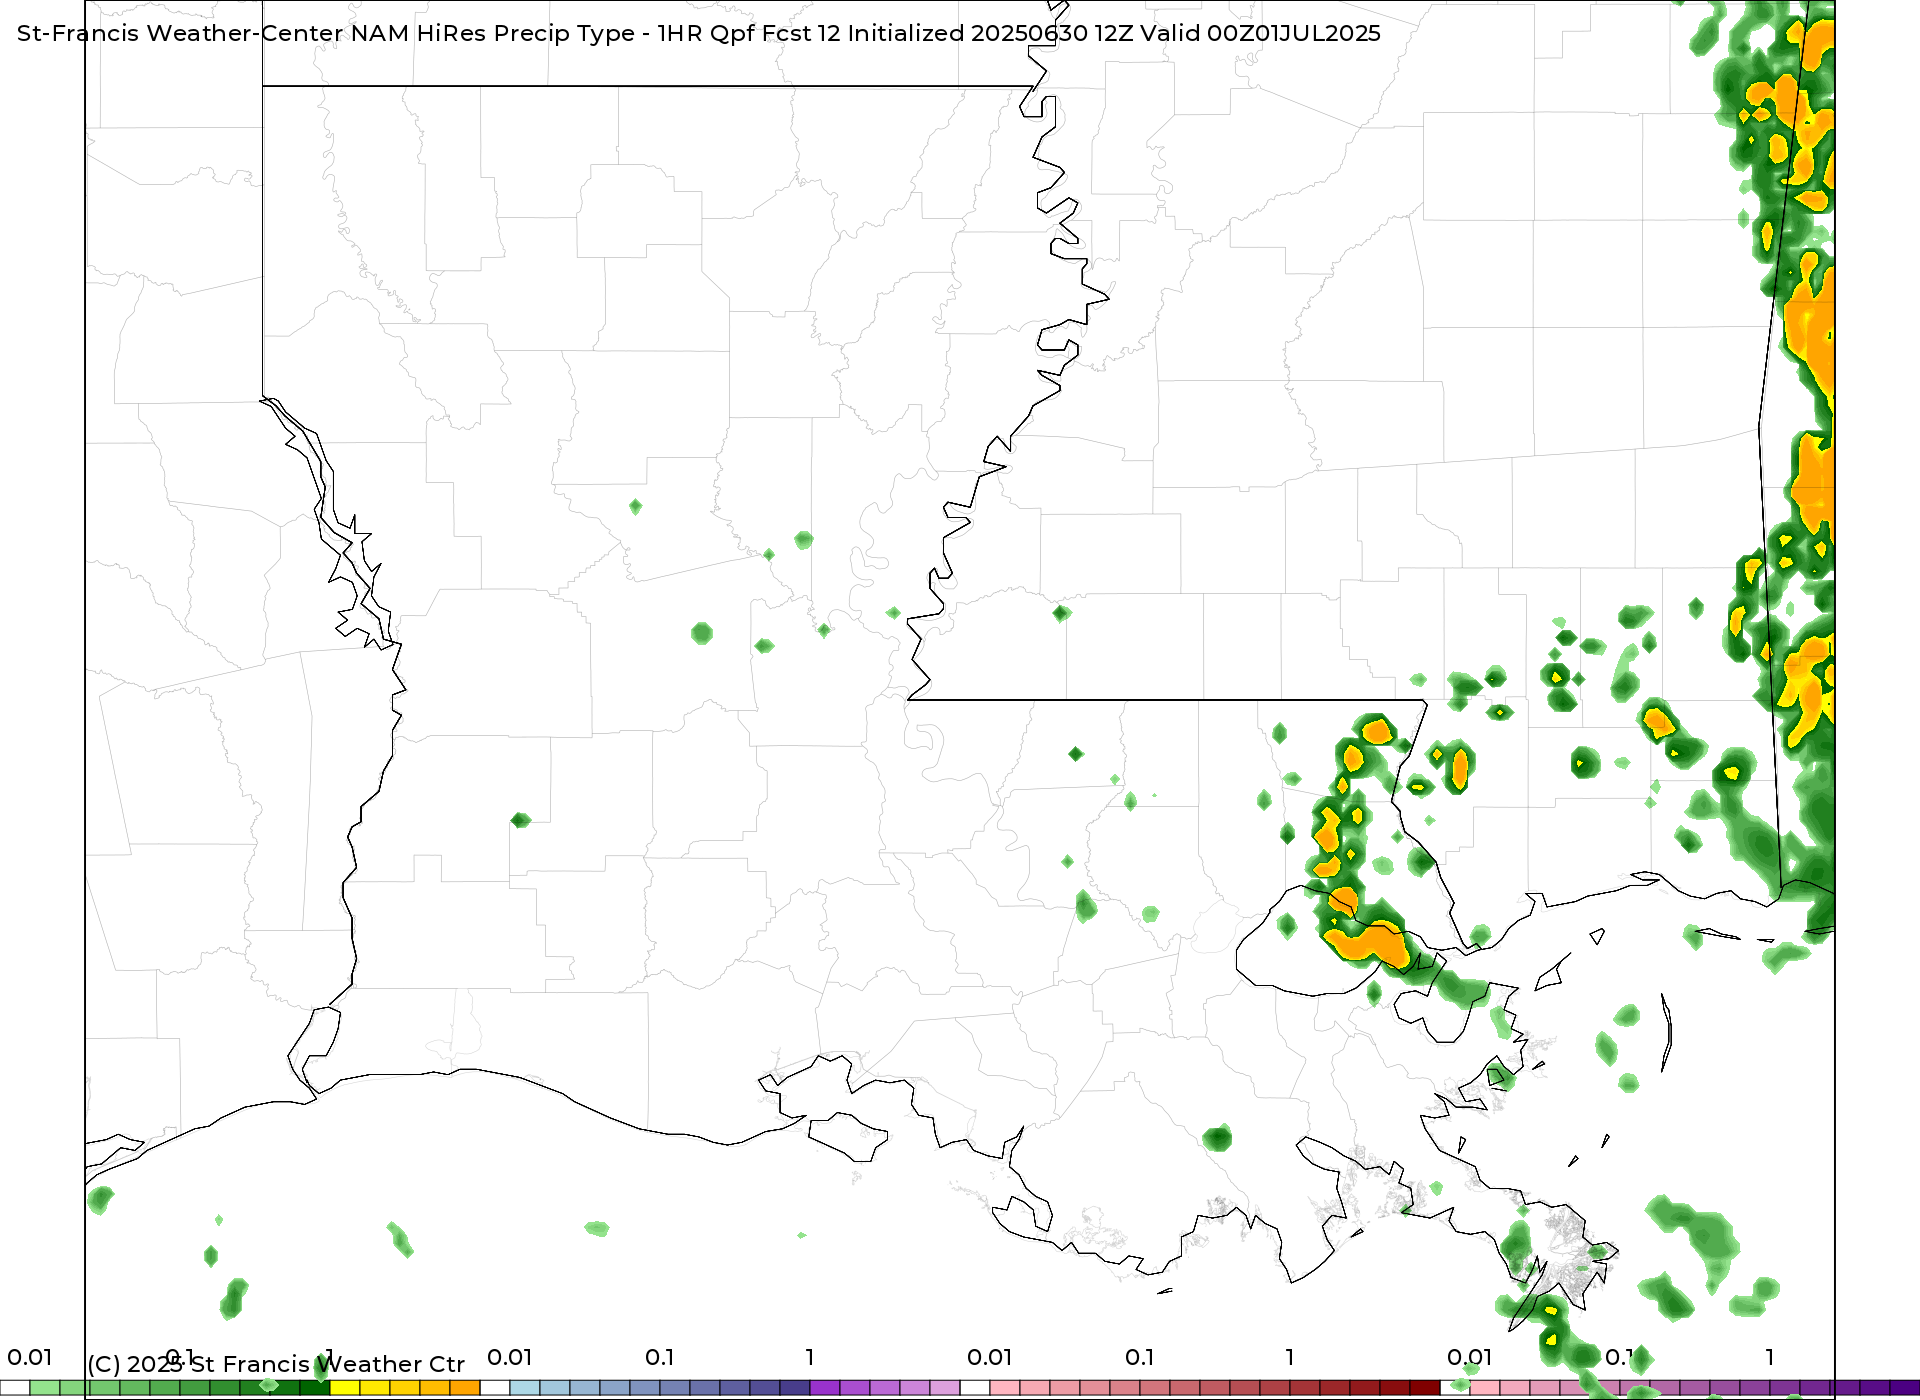Select the darkest maroon legend swatch
This screenshot has height=1400, width=1920.
pos(1425,1387)
